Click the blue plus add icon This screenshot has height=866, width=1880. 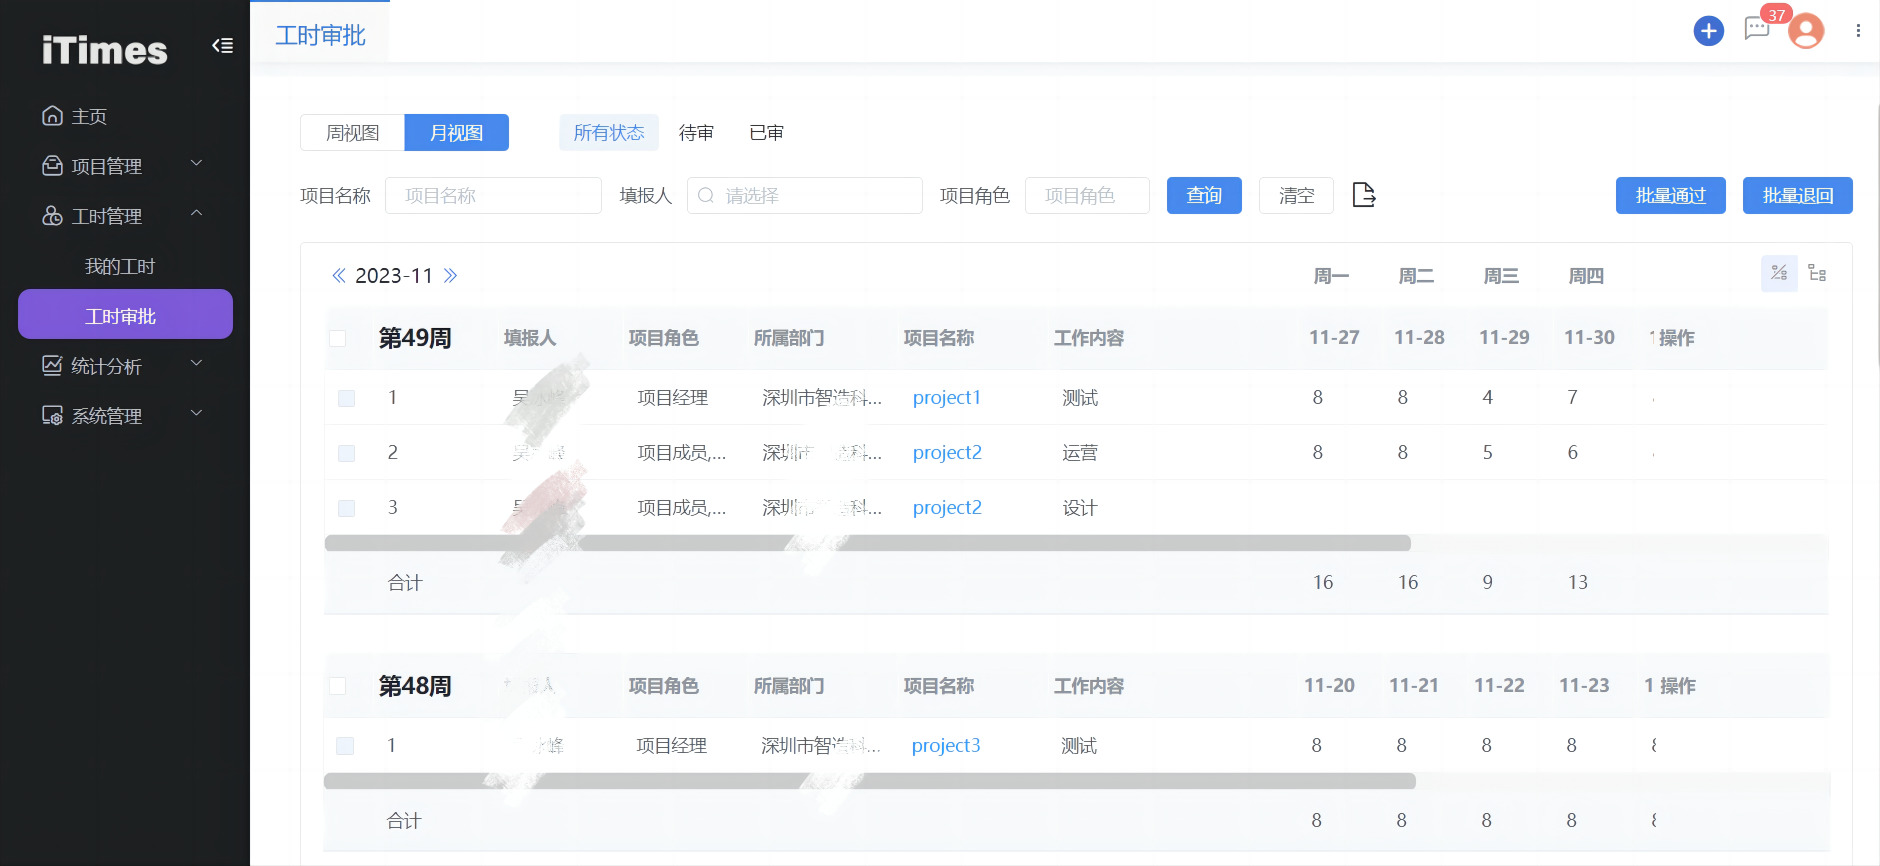tap(1708, 31)
